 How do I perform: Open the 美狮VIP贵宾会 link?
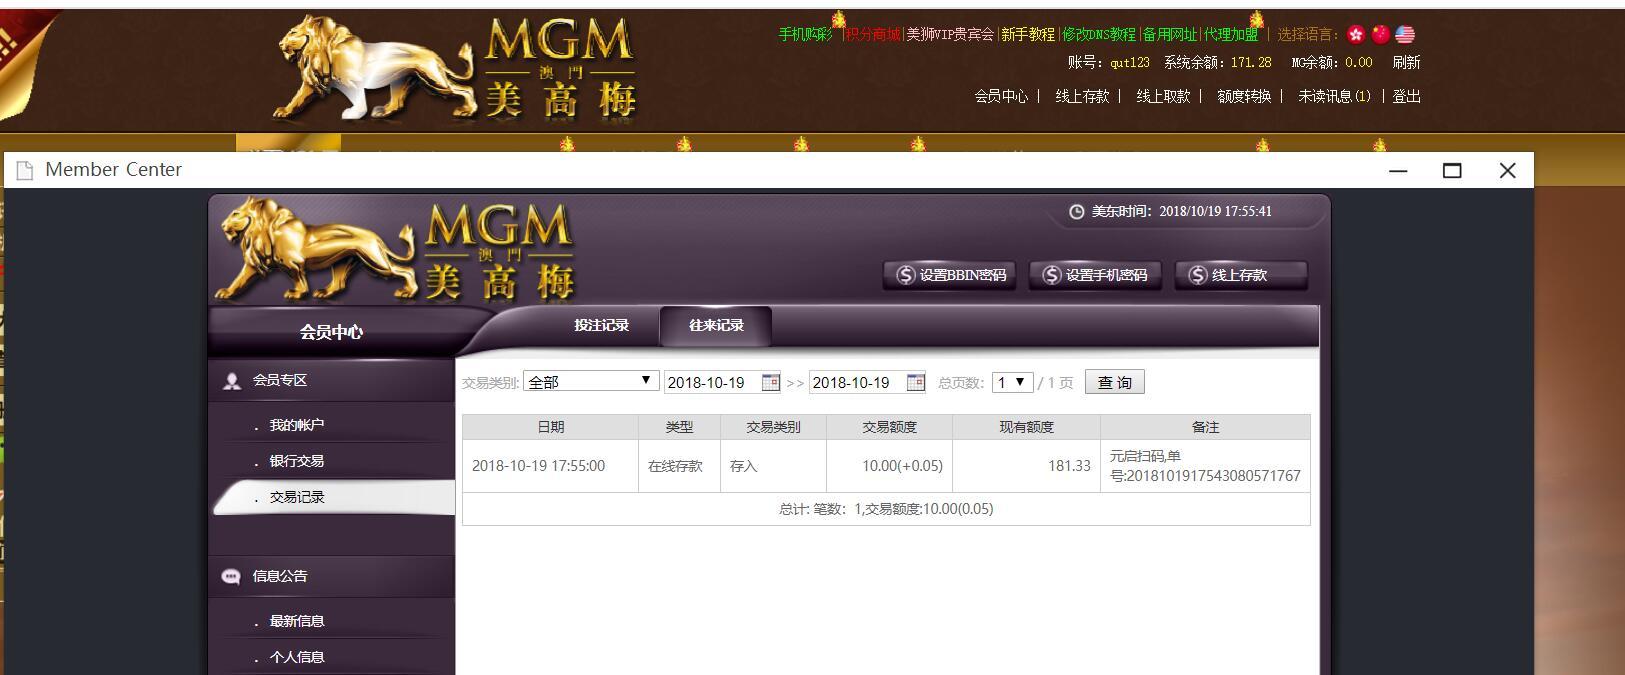tap(950, 34)
